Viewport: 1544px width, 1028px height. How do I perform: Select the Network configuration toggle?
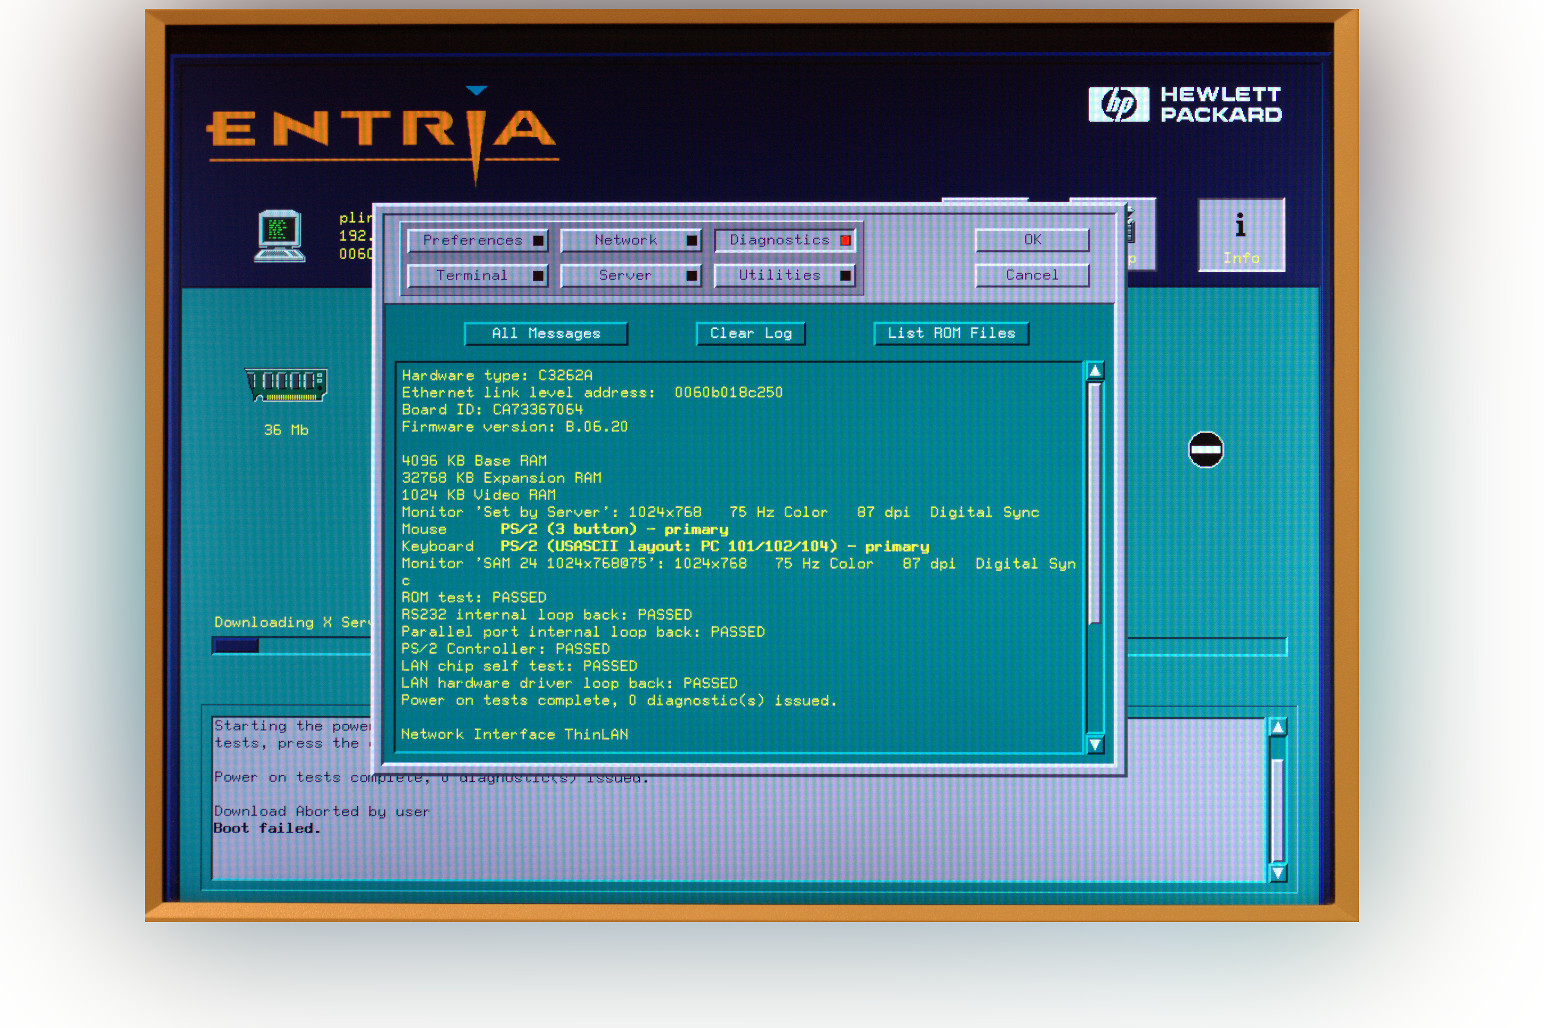pos(631,240)
